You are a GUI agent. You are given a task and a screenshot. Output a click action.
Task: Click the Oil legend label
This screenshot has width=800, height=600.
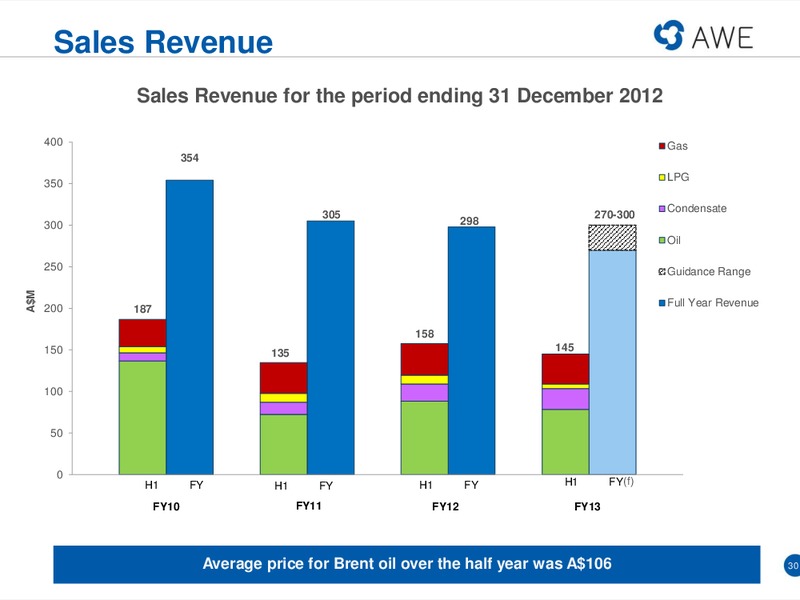(x=673, y=240)
